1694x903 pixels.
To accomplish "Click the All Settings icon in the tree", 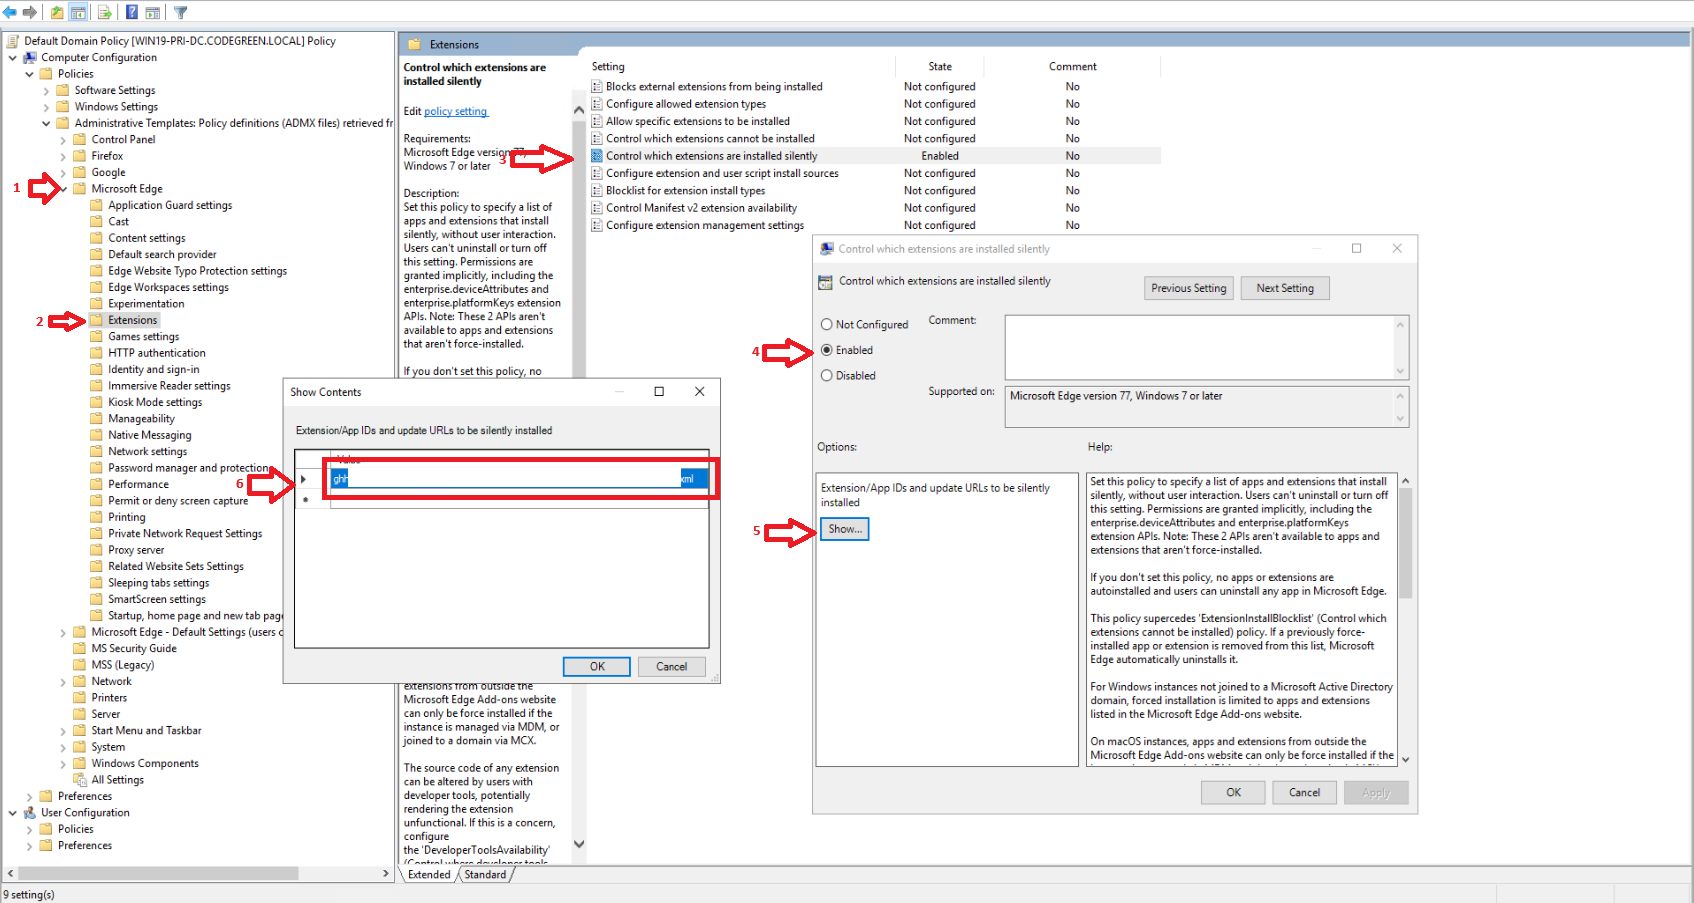I will [80, 780].
